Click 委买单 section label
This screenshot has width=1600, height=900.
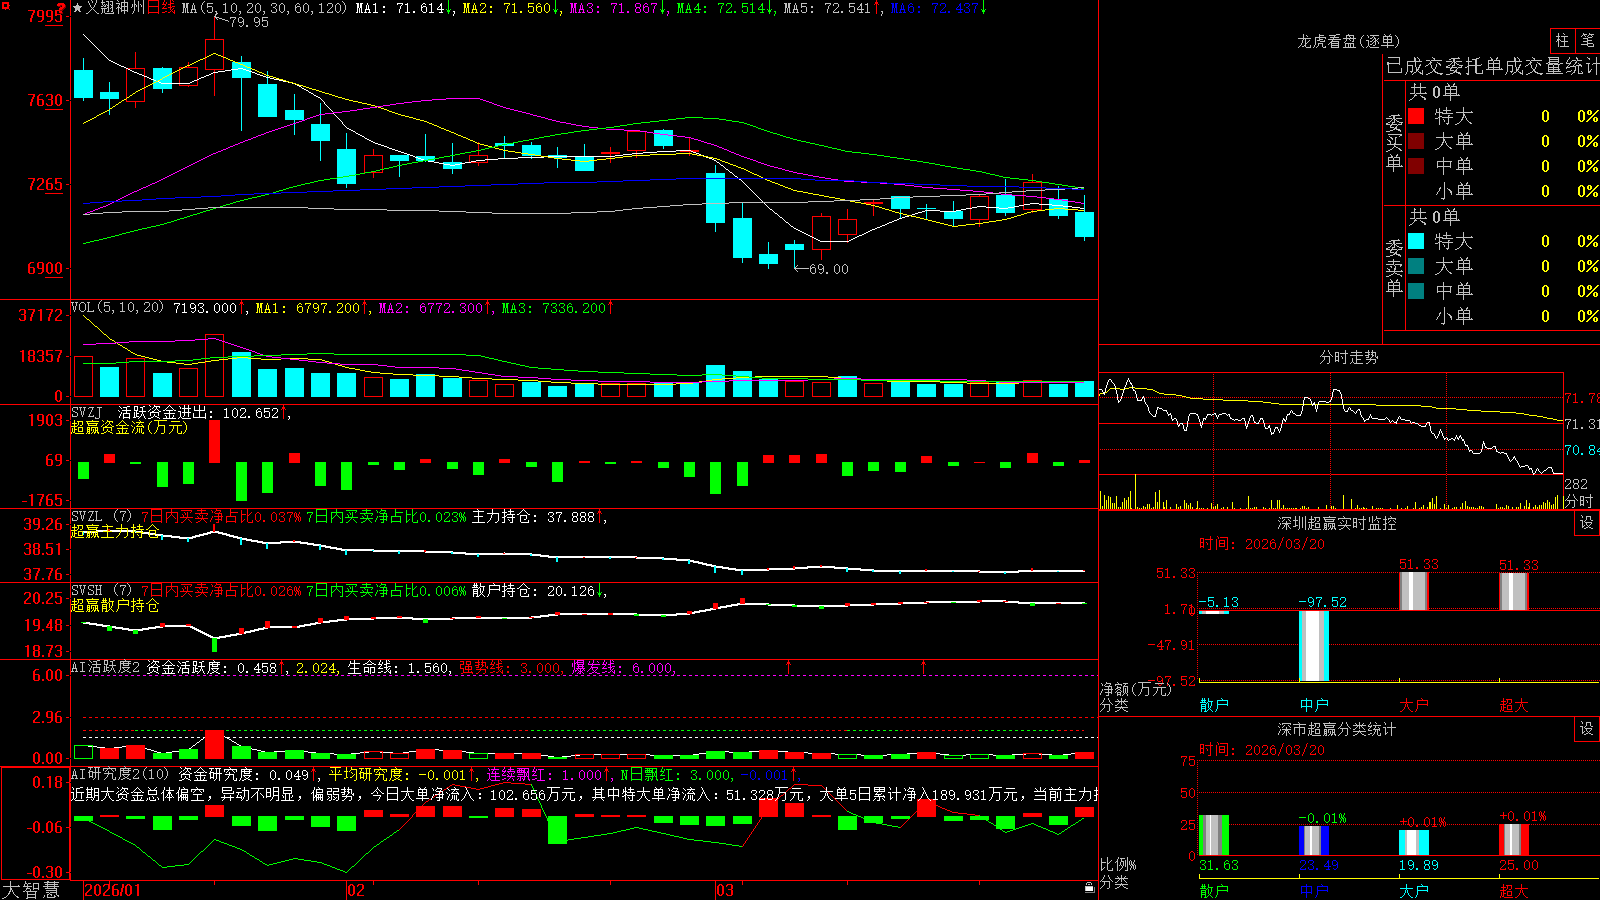1394,143
